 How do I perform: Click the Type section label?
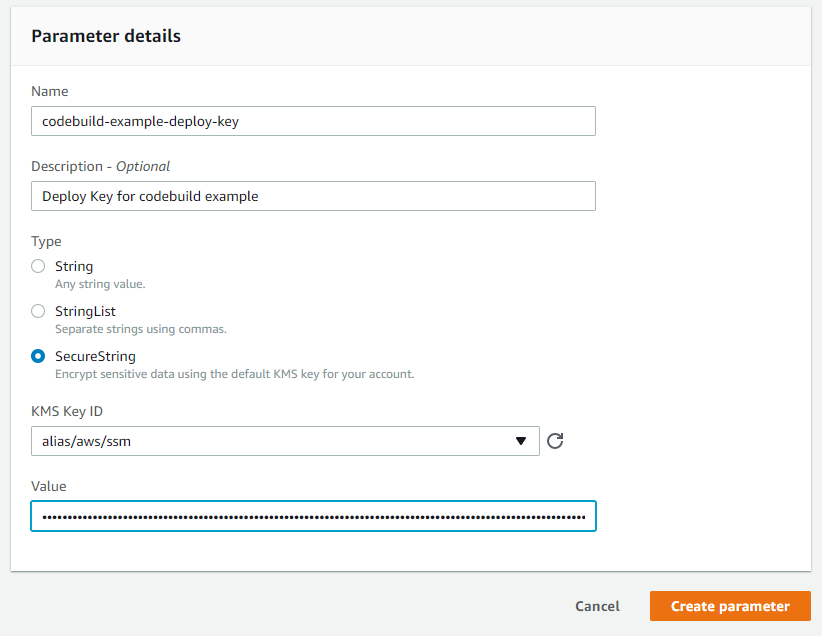(x=46, y=241)
